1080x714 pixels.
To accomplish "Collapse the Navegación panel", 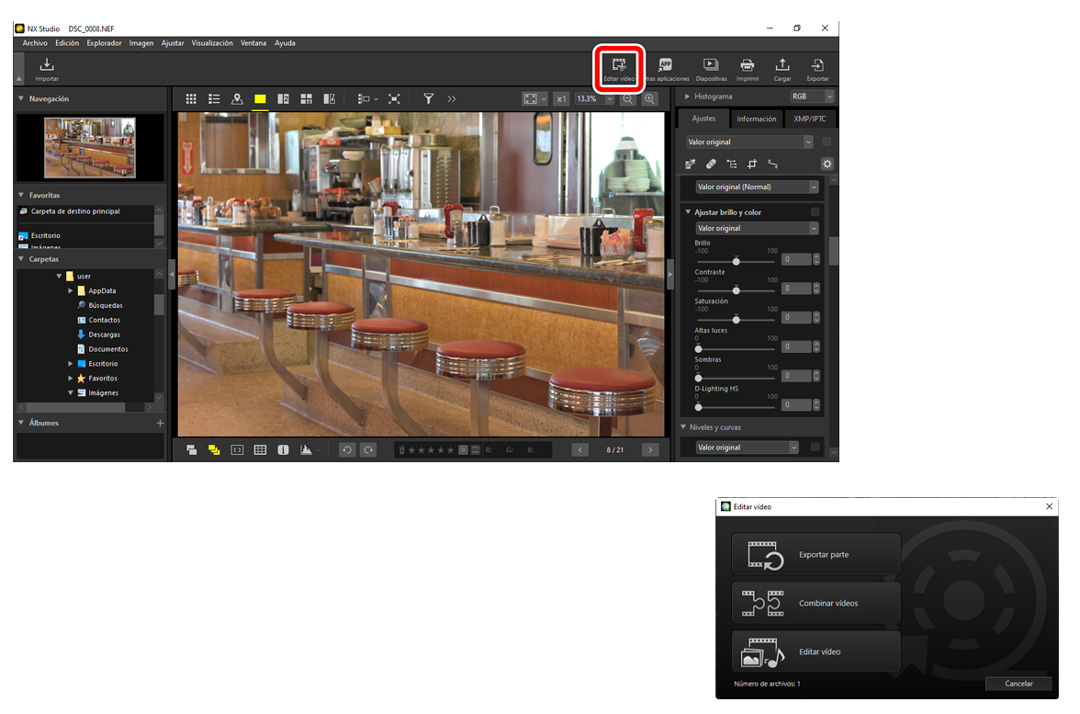I will (21, 98).
